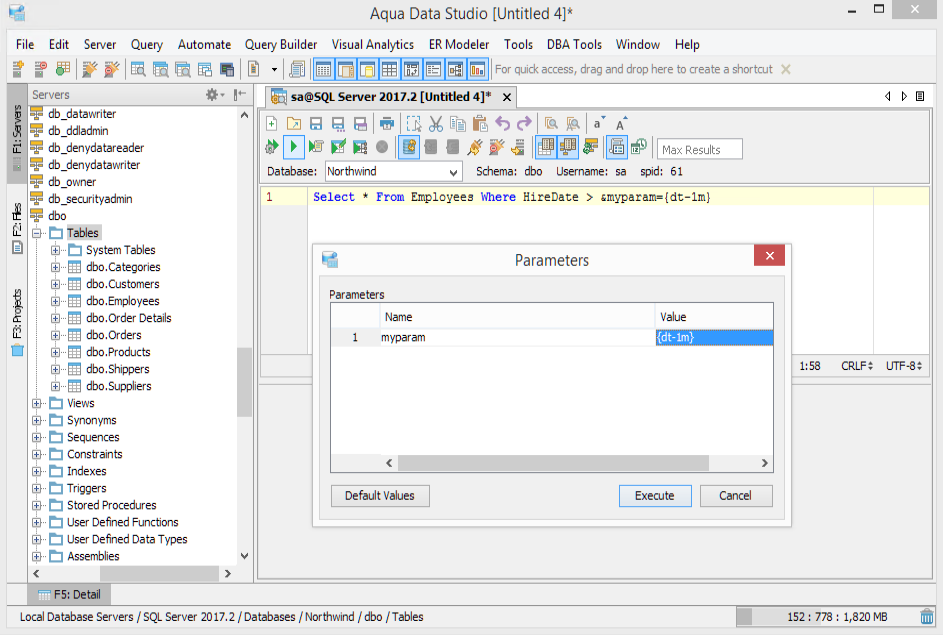
Task: Click the Execute button in Parameters dialog
Action: pyautogui.click(x=655, y=496)
